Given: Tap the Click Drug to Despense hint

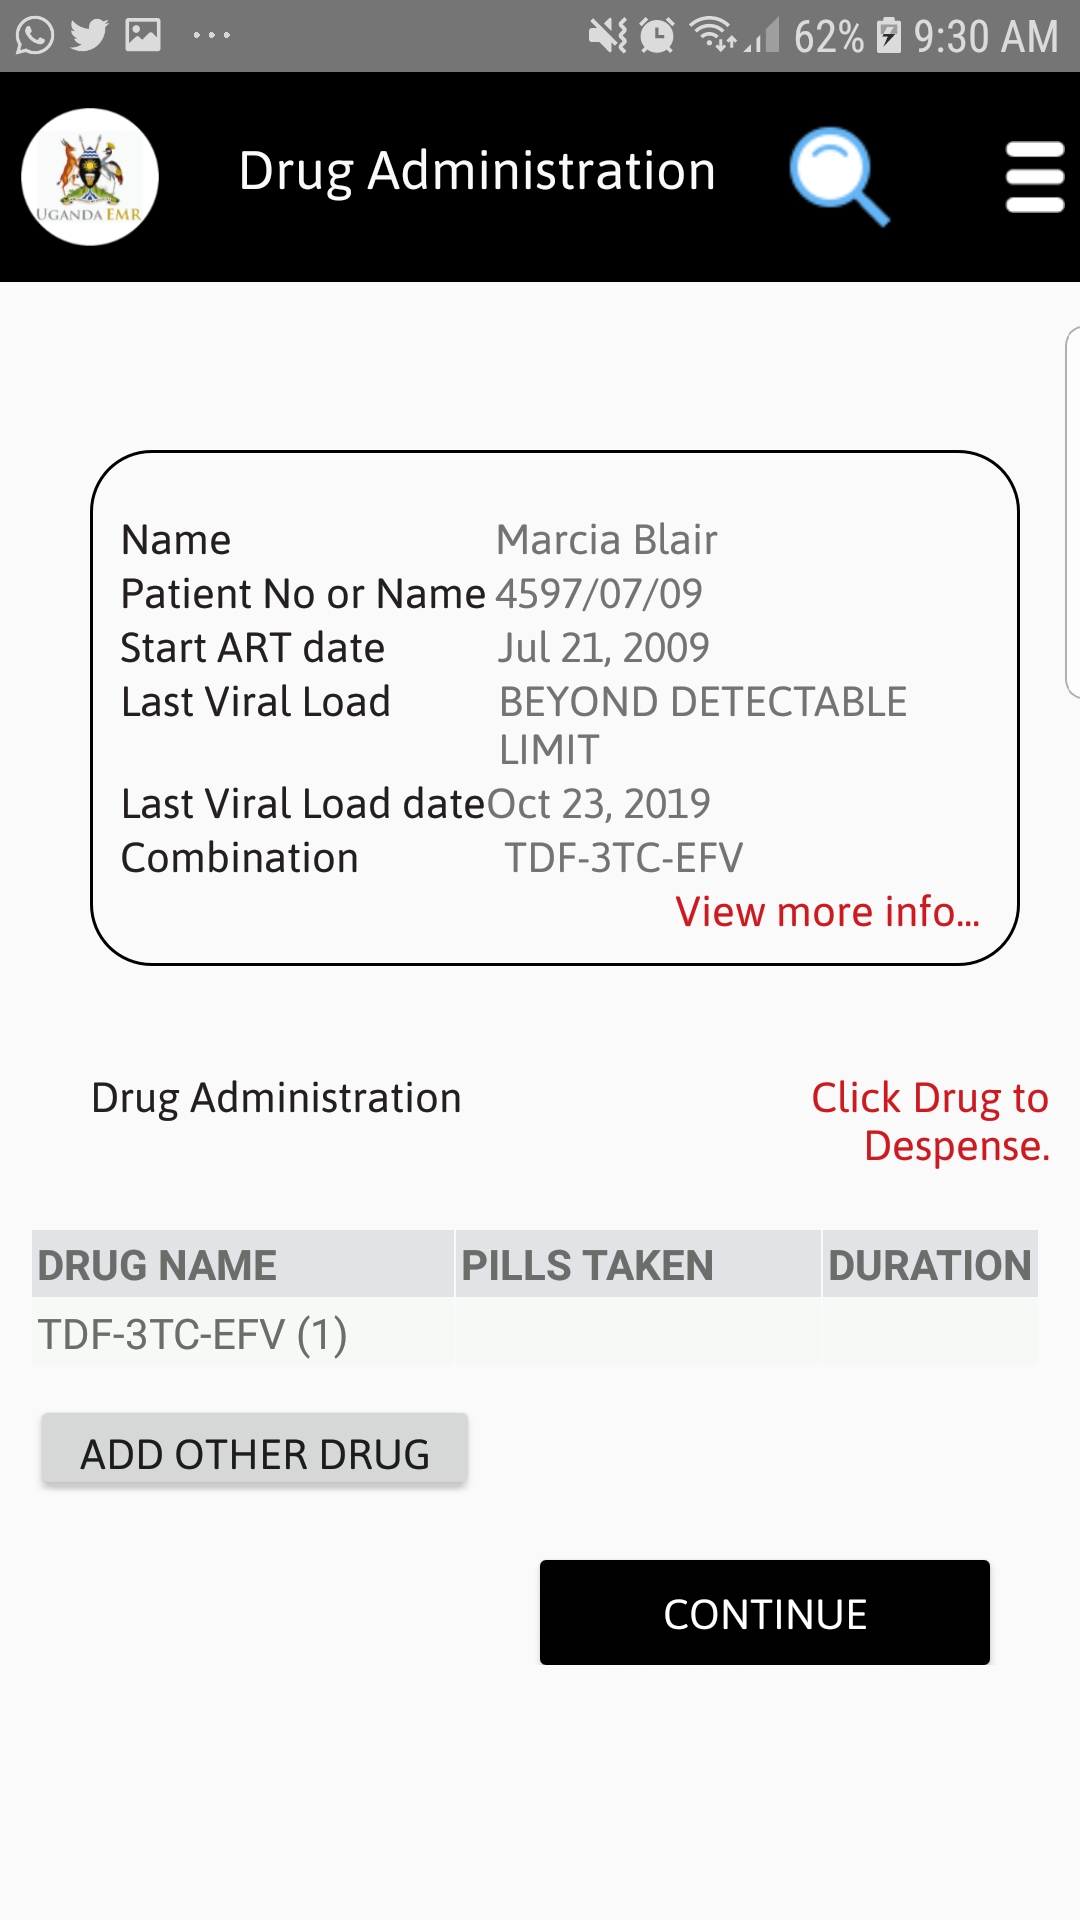Looking at the screenshot, I should 930,1121.
